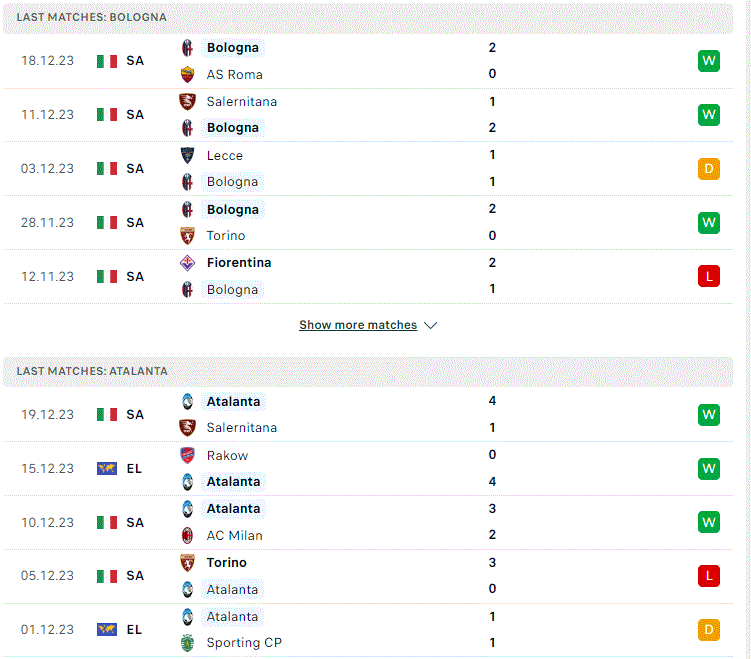751x659 pixels.
Task: Select Last Matches: Atalanta header
Action: [368, 372]
